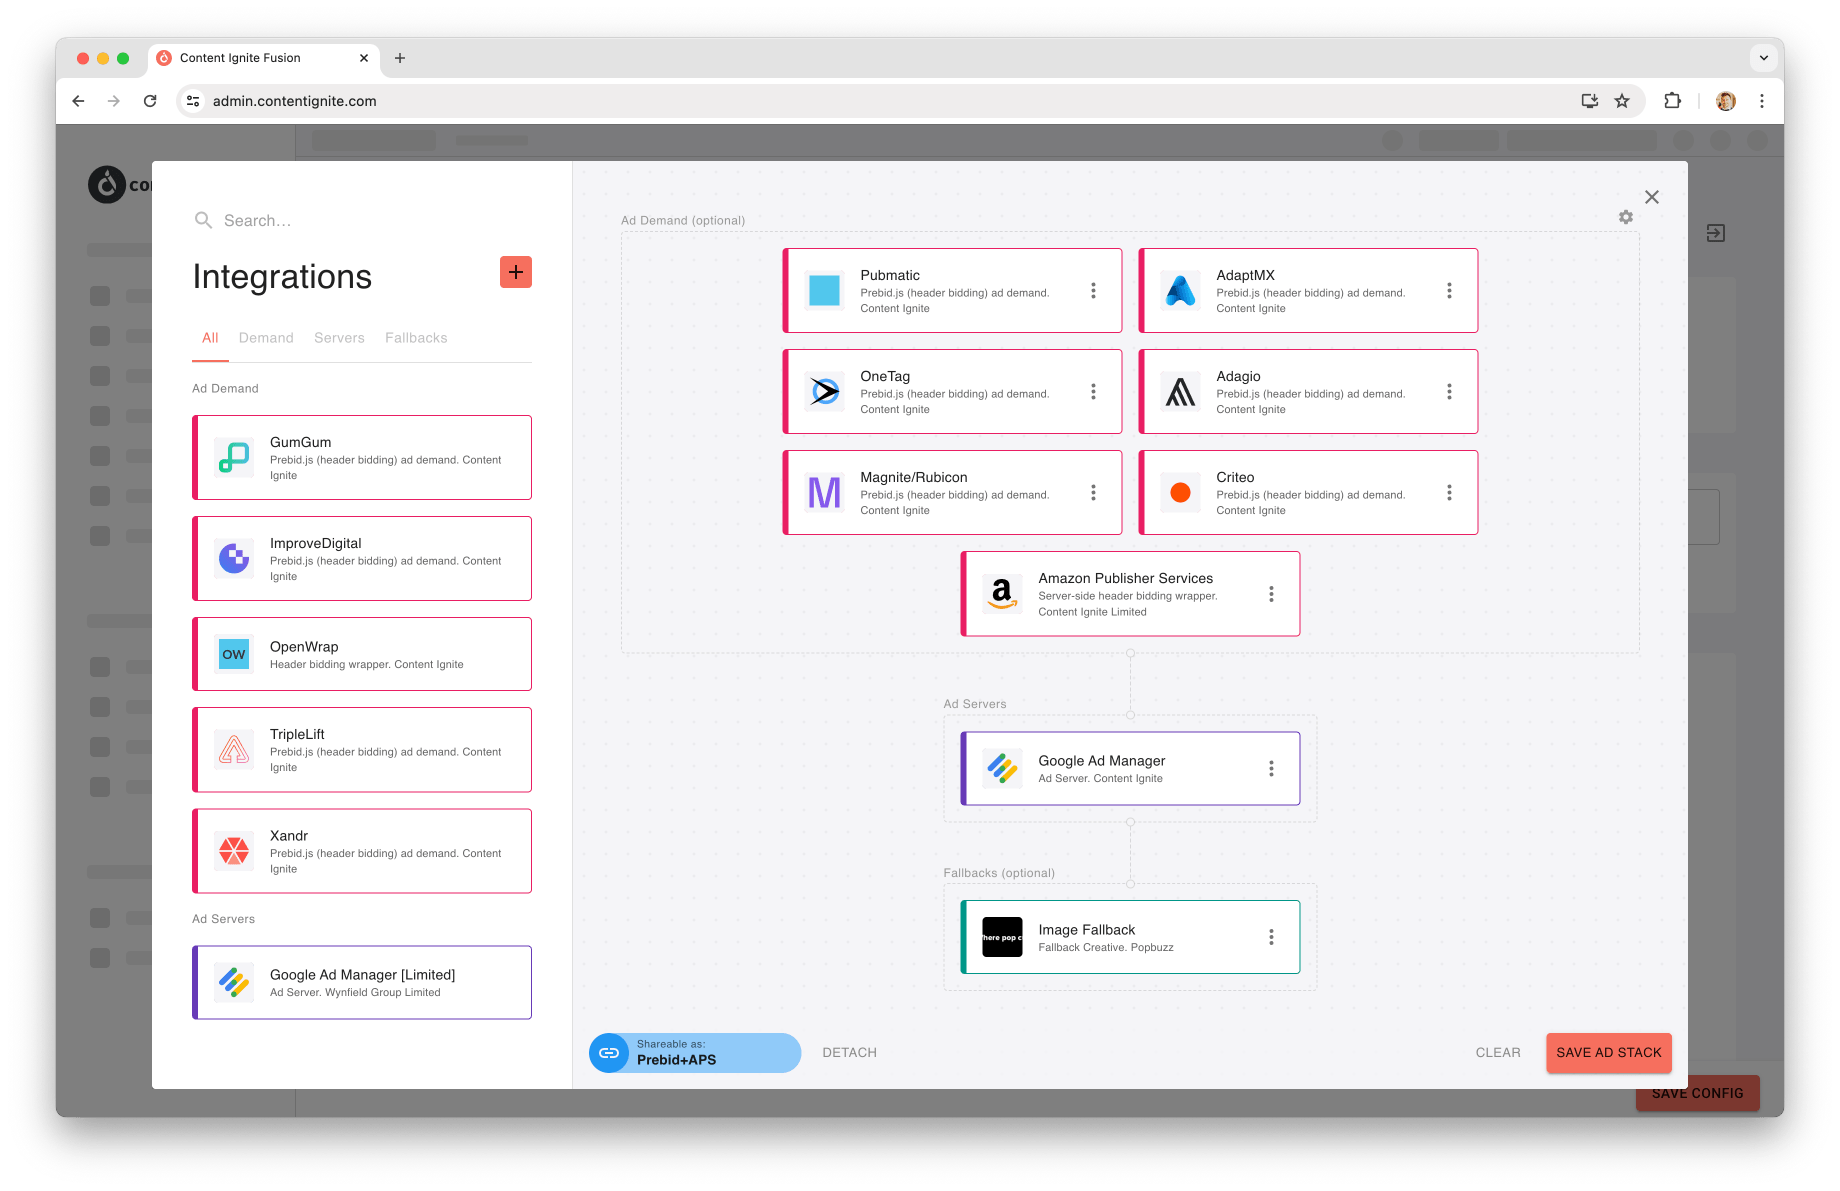The image size is (1840, 1191).
Task: Click the 'Integrations' heading
Action: click(282, 276)
